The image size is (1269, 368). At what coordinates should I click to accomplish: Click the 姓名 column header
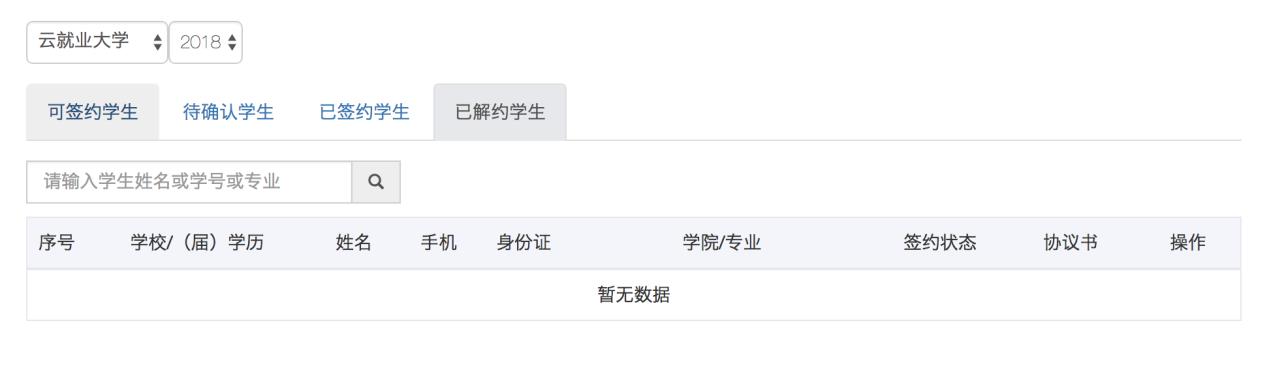tap(354, 243)
